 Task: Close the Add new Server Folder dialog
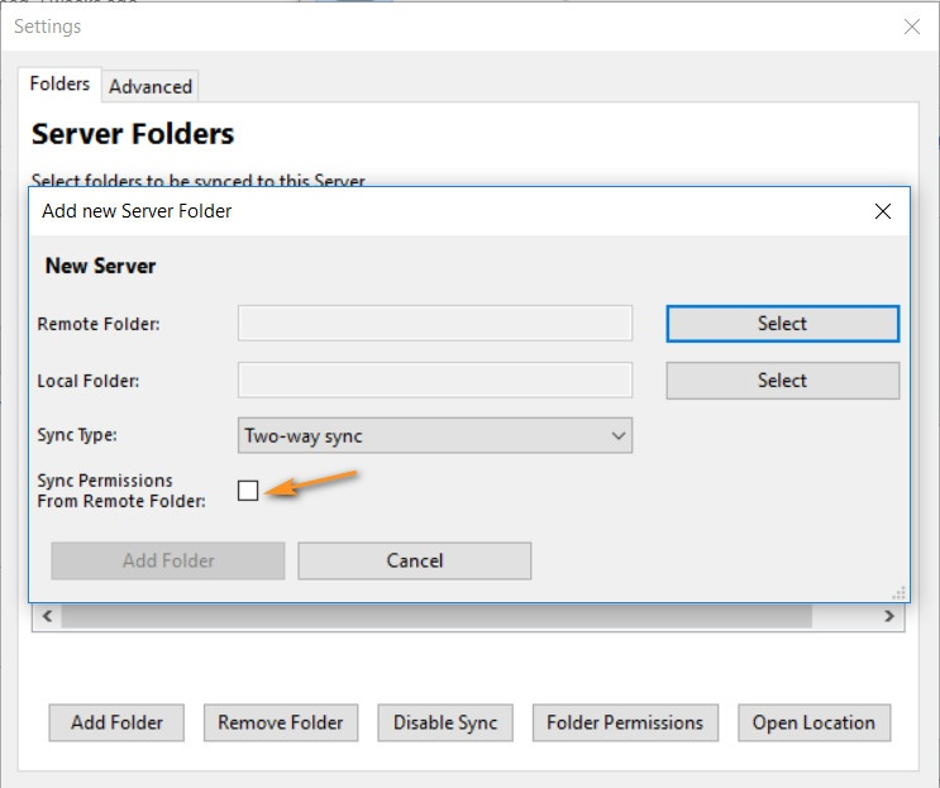click(x=882, y=211)
